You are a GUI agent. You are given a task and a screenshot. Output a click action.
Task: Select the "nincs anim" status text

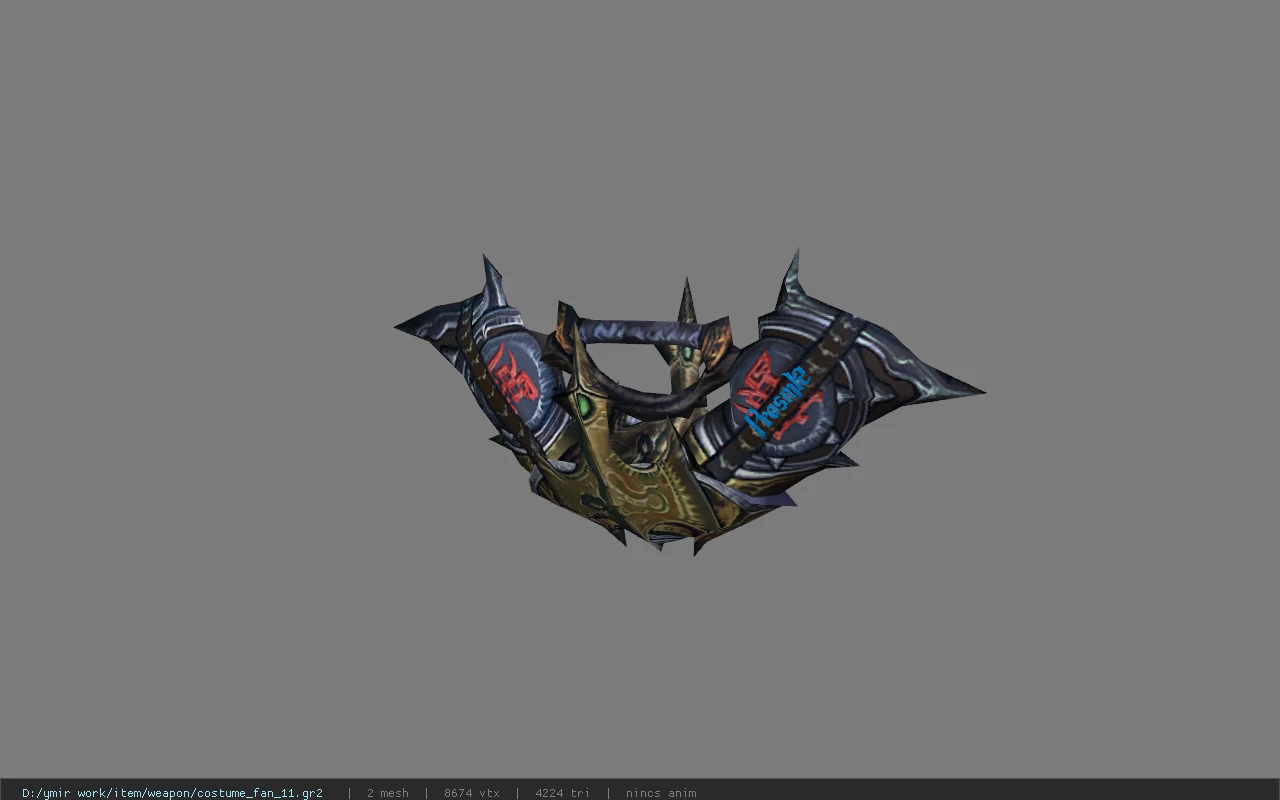(x=661, y=793)
